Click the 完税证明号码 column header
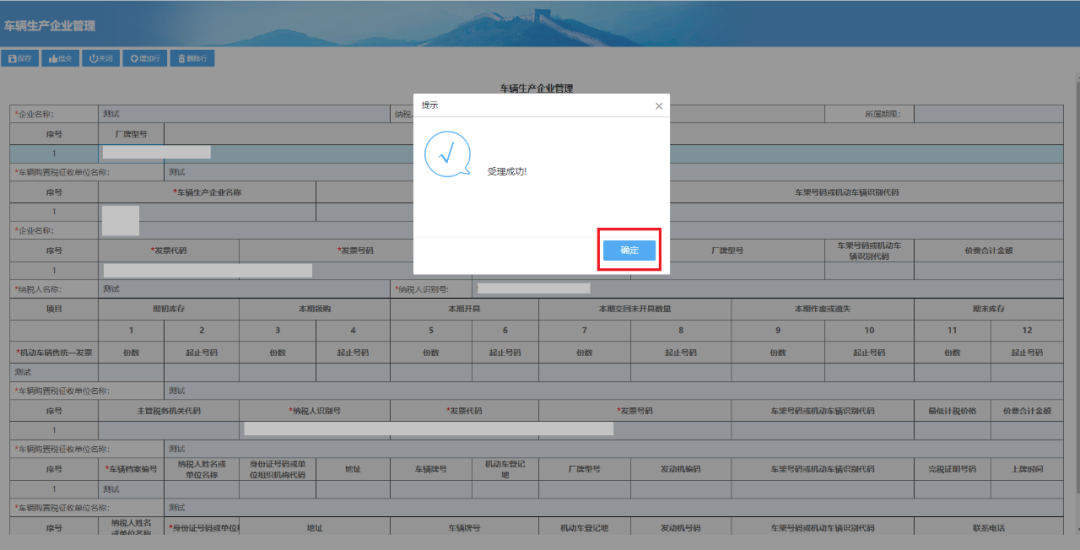The height and width of the screenshot is (550, 1080). (x=953, y=469)
